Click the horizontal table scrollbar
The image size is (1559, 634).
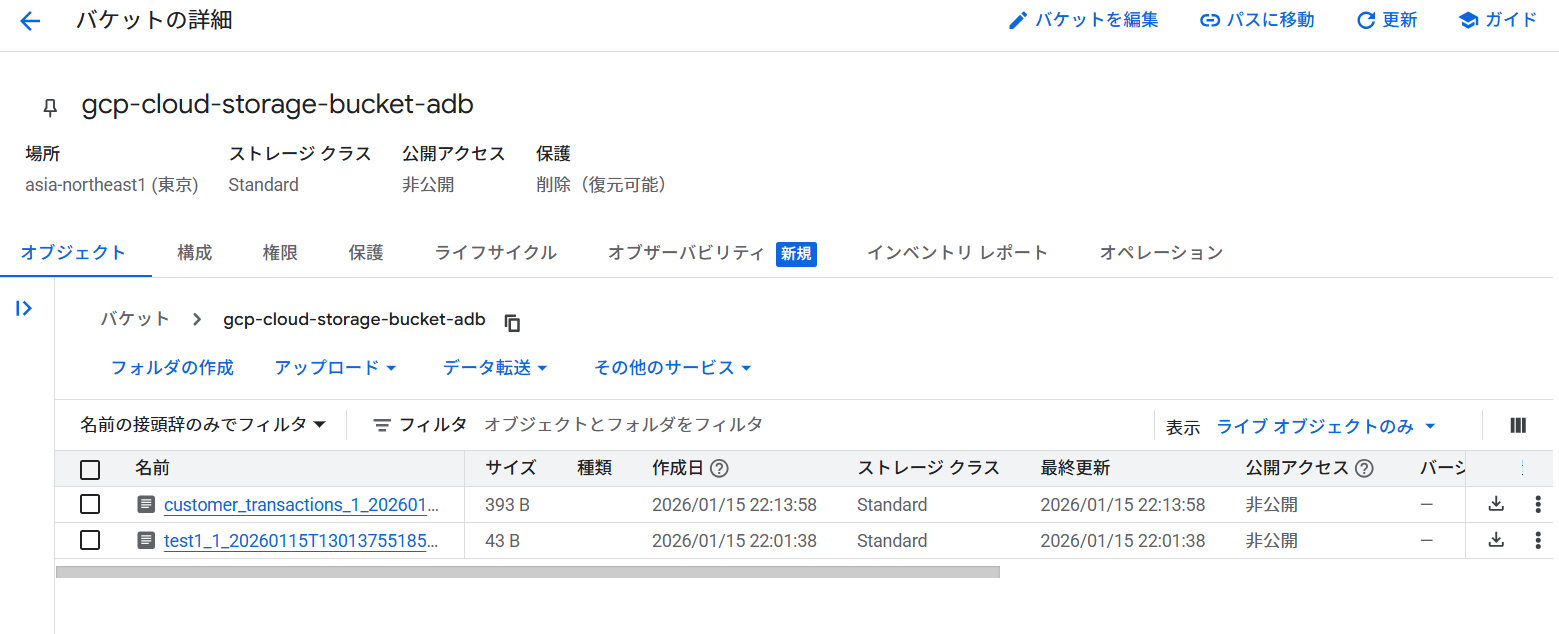[x=528, y=572]
